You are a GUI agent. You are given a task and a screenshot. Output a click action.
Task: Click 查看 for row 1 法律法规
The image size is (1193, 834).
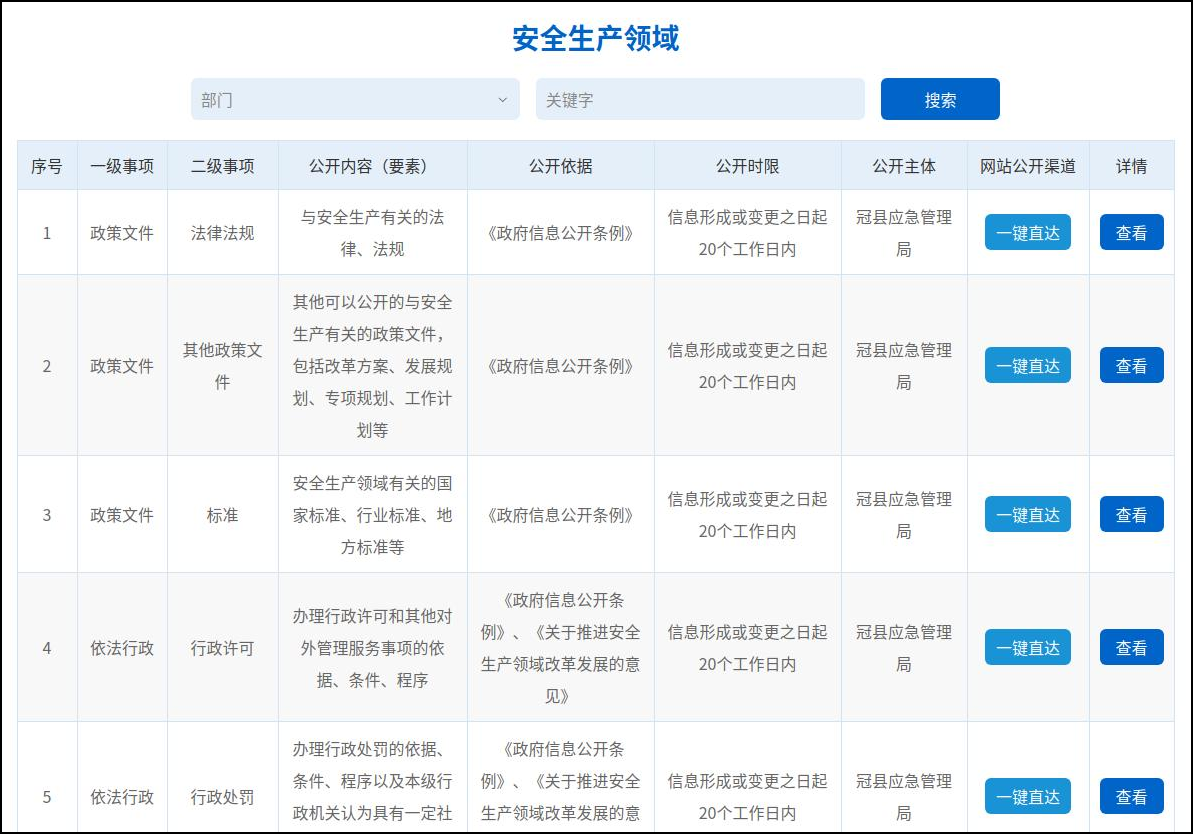coord(1131,232)
